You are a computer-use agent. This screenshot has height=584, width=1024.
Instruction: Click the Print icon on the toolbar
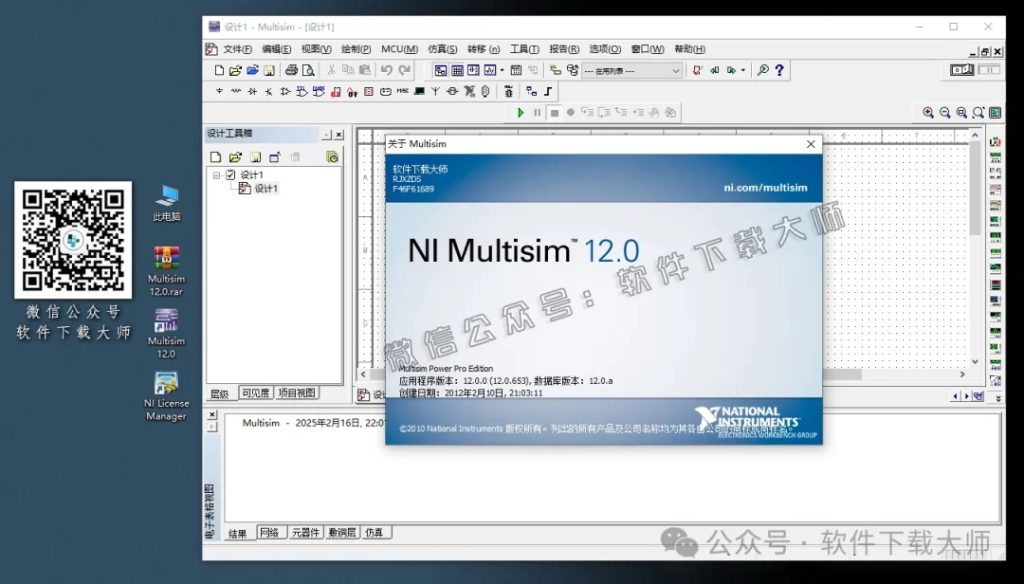pos(291,70)
